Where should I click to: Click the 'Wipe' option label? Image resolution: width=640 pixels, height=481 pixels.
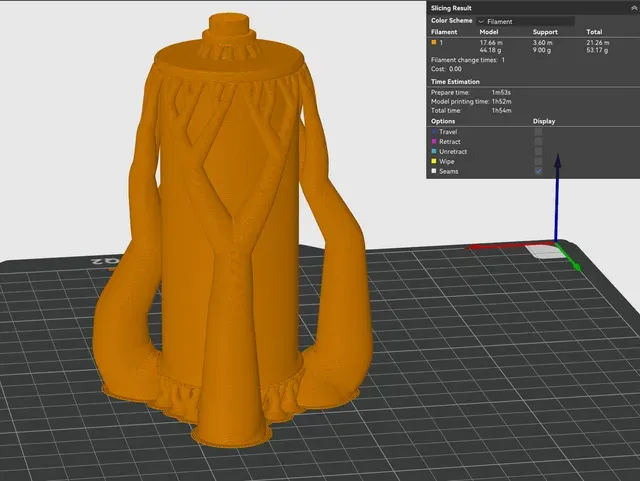pyautogui.click(x=447, y=161)
